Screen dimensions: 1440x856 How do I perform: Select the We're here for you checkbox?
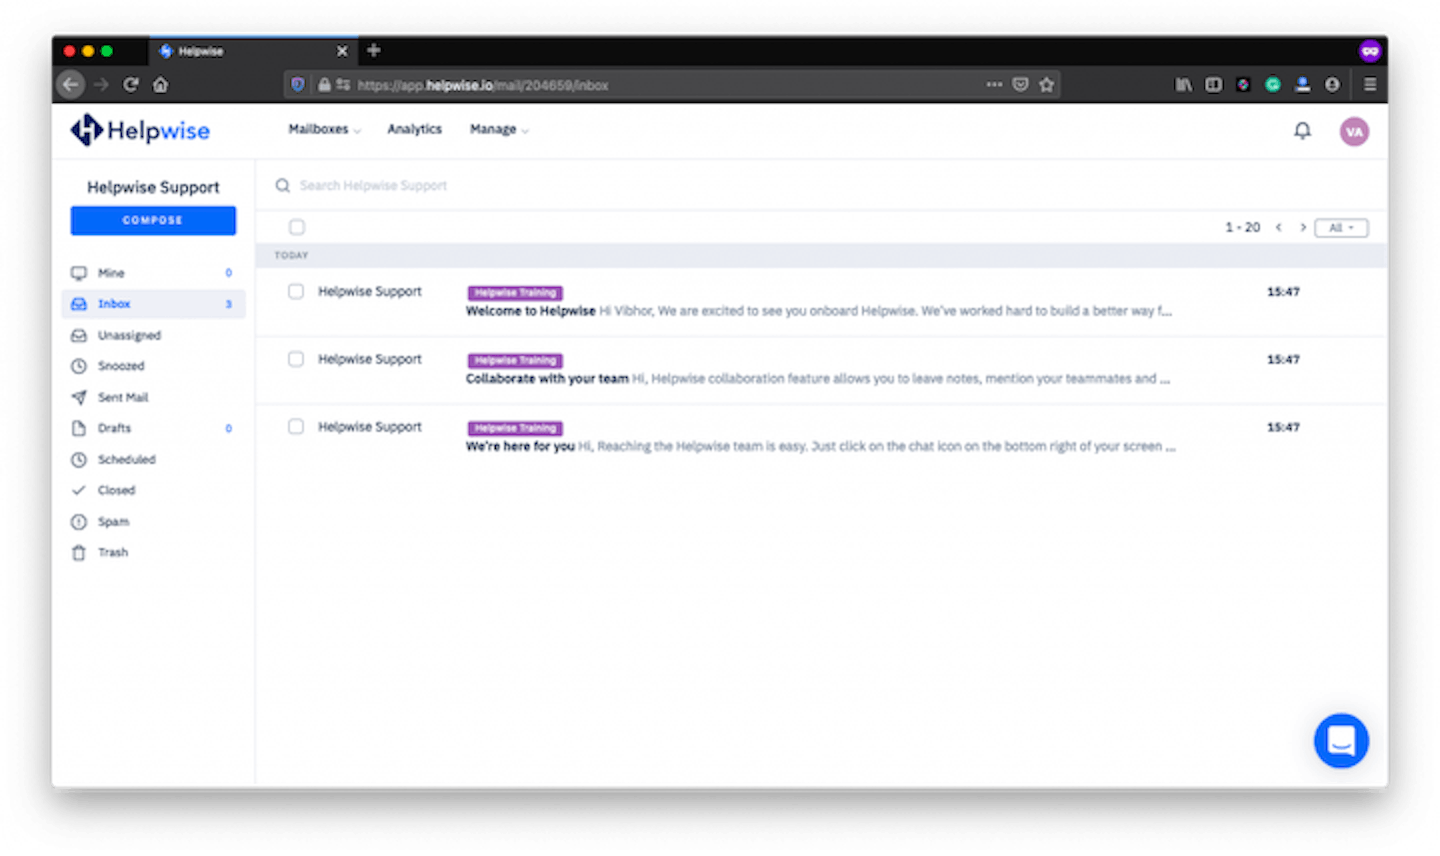(296, 427)
